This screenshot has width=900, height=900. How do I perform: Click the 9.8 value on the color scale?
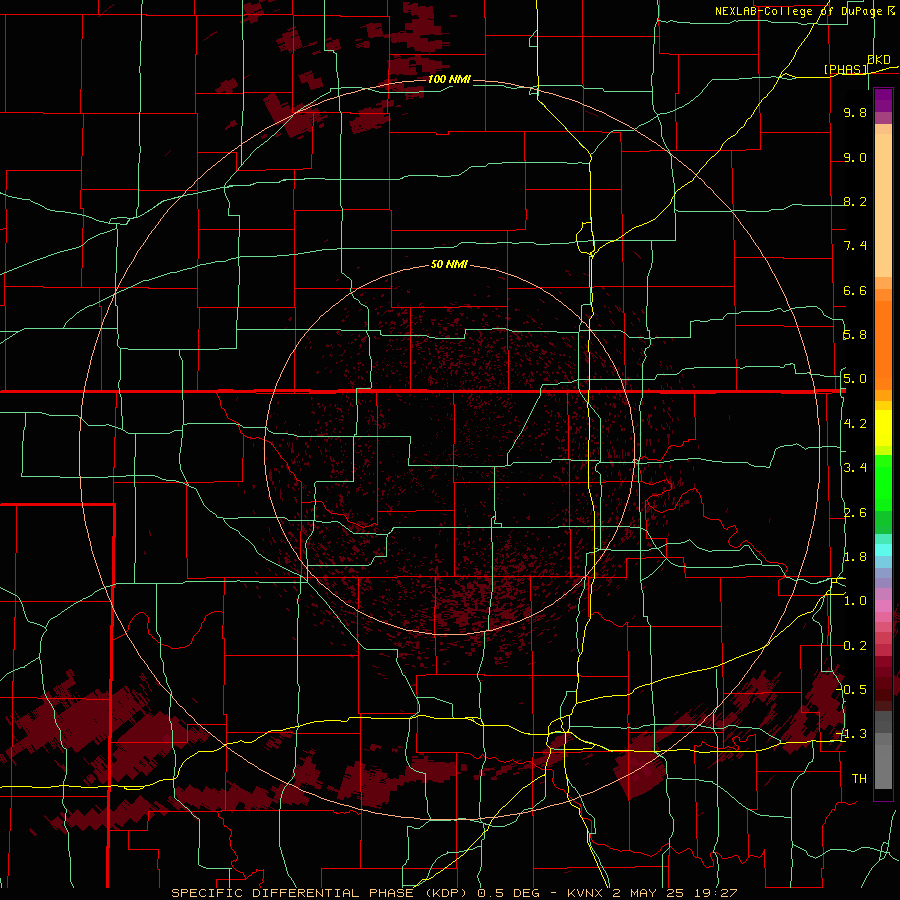(855, 112)
